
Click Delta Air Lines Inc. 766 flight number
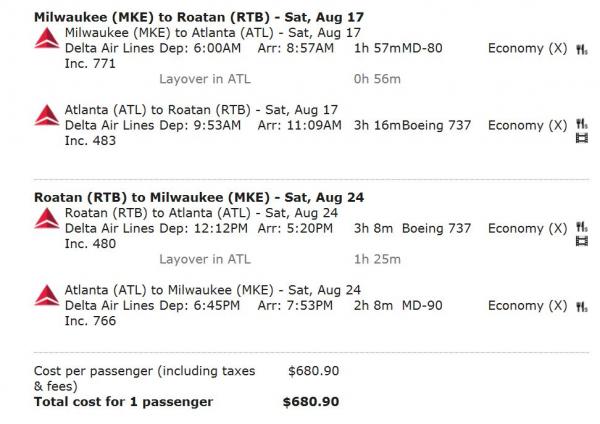coord(91,321)
